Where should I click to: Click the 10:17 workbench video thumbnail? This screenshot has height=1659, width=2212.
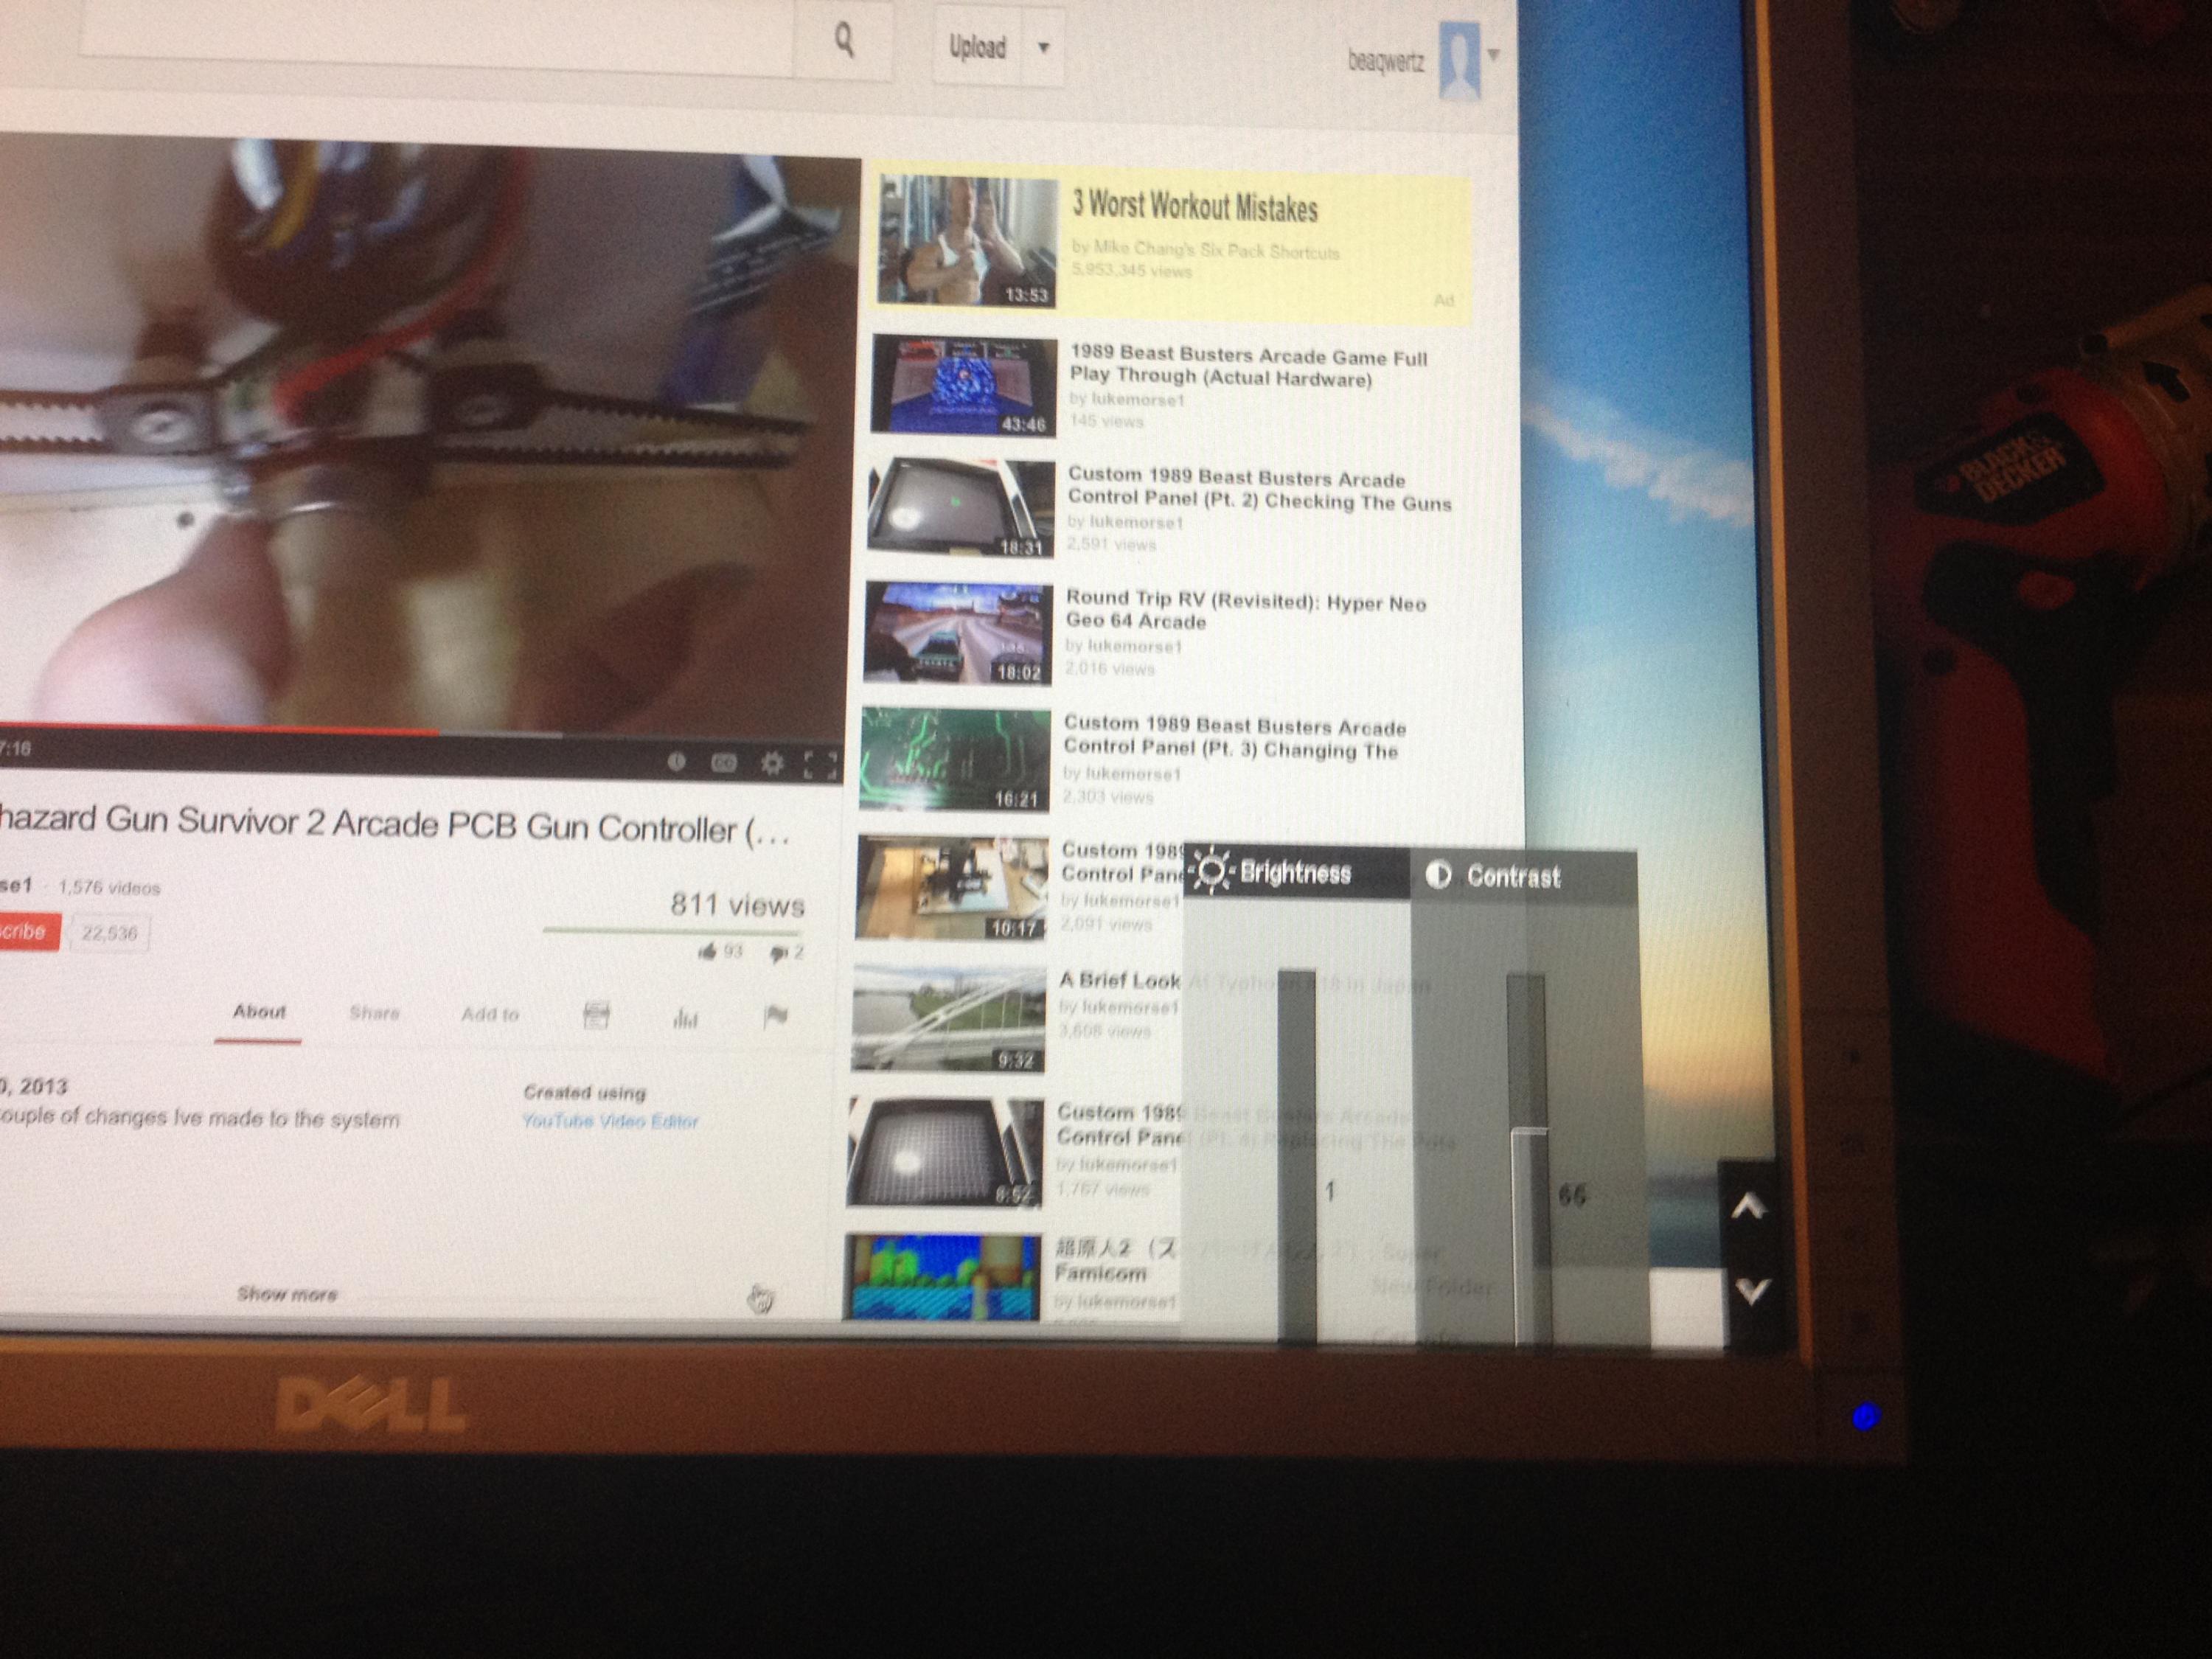pos(951,888)
